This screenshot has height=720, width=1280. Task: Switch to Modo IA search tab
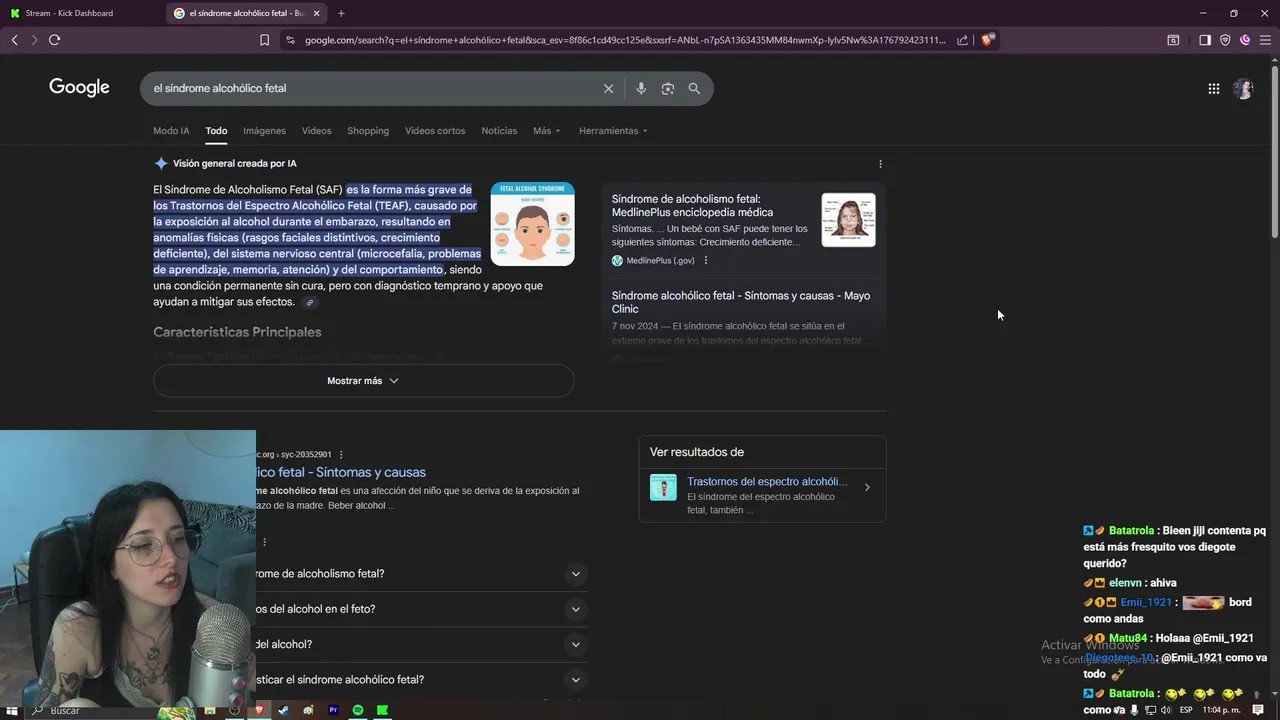click(171, 131)
